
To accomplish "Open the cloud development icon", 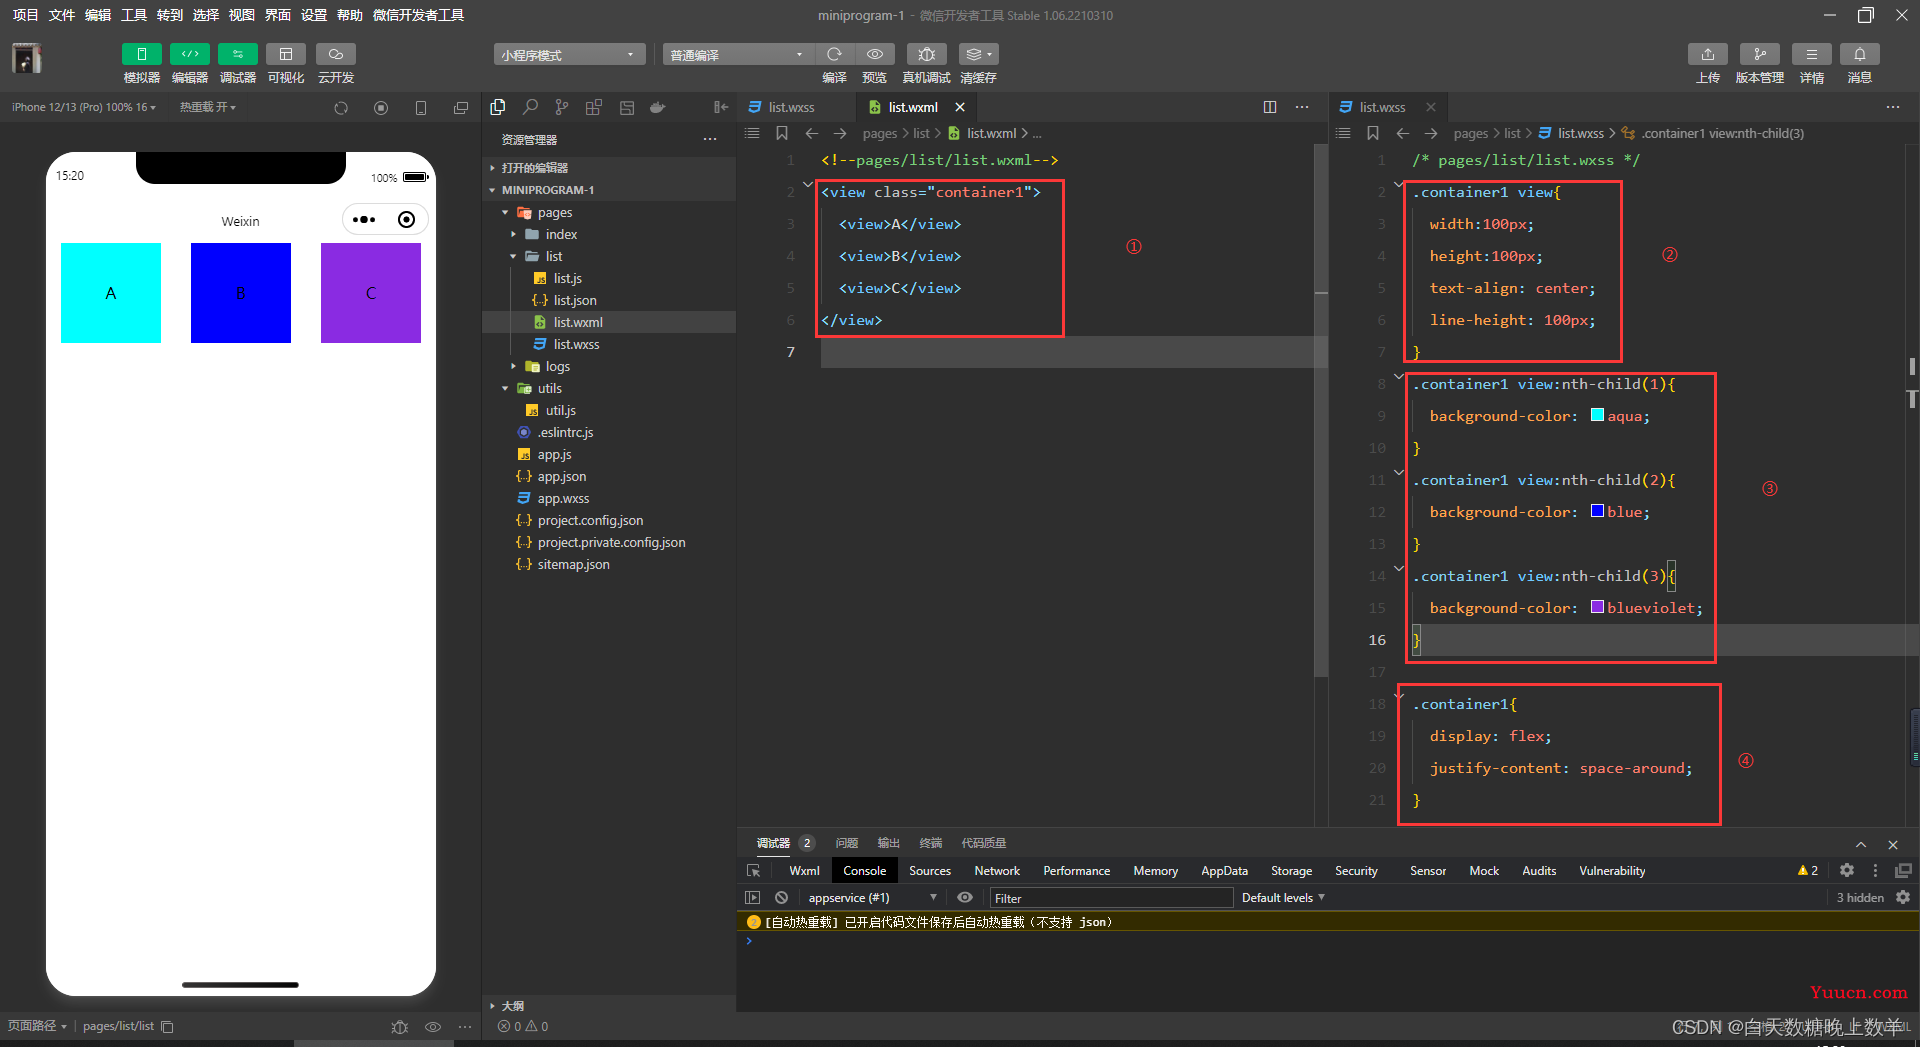I will 336,54.
